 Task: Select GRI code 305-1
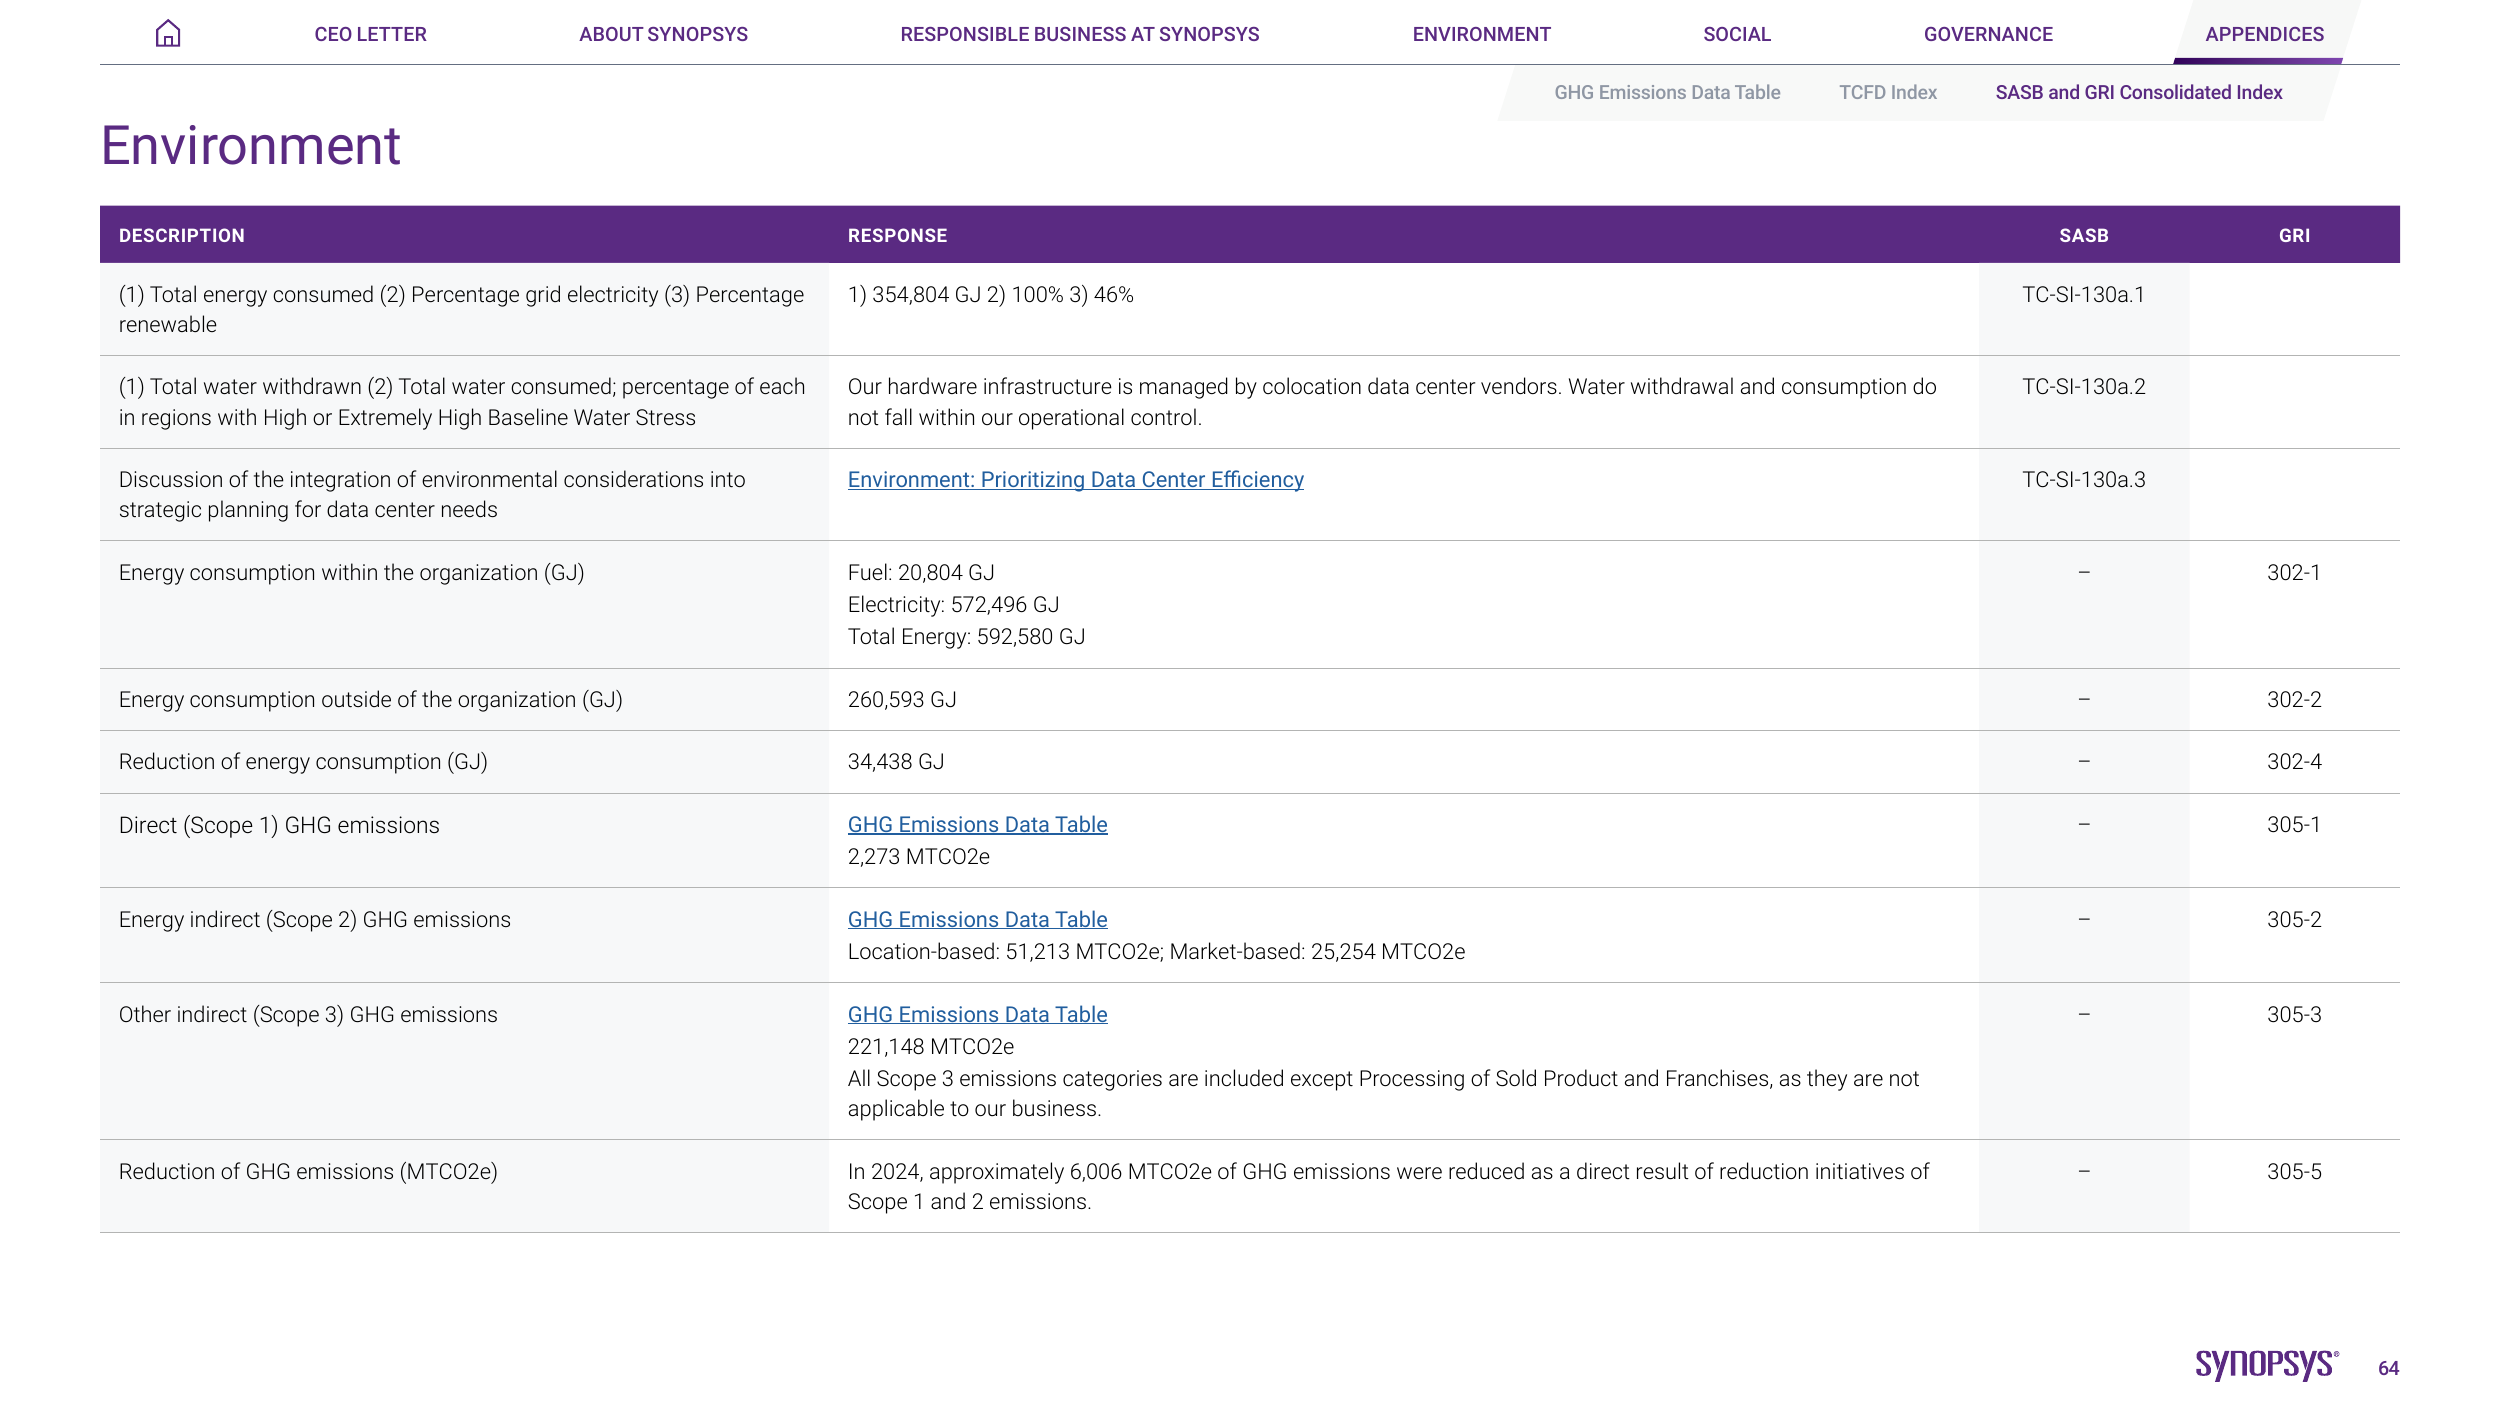[2294, 825]
